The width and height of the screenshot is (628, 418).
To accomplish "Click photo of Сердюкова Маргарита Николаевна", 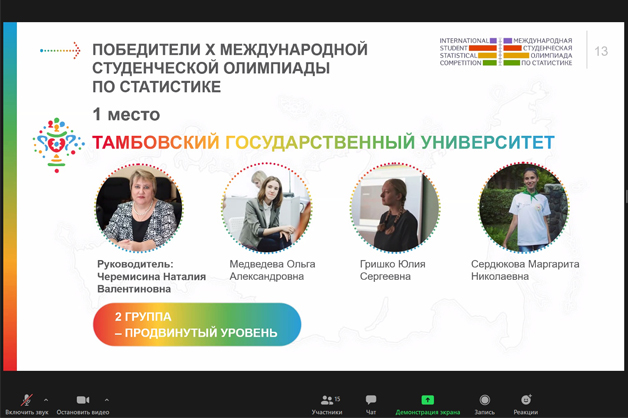I will [x=523, y=208].
